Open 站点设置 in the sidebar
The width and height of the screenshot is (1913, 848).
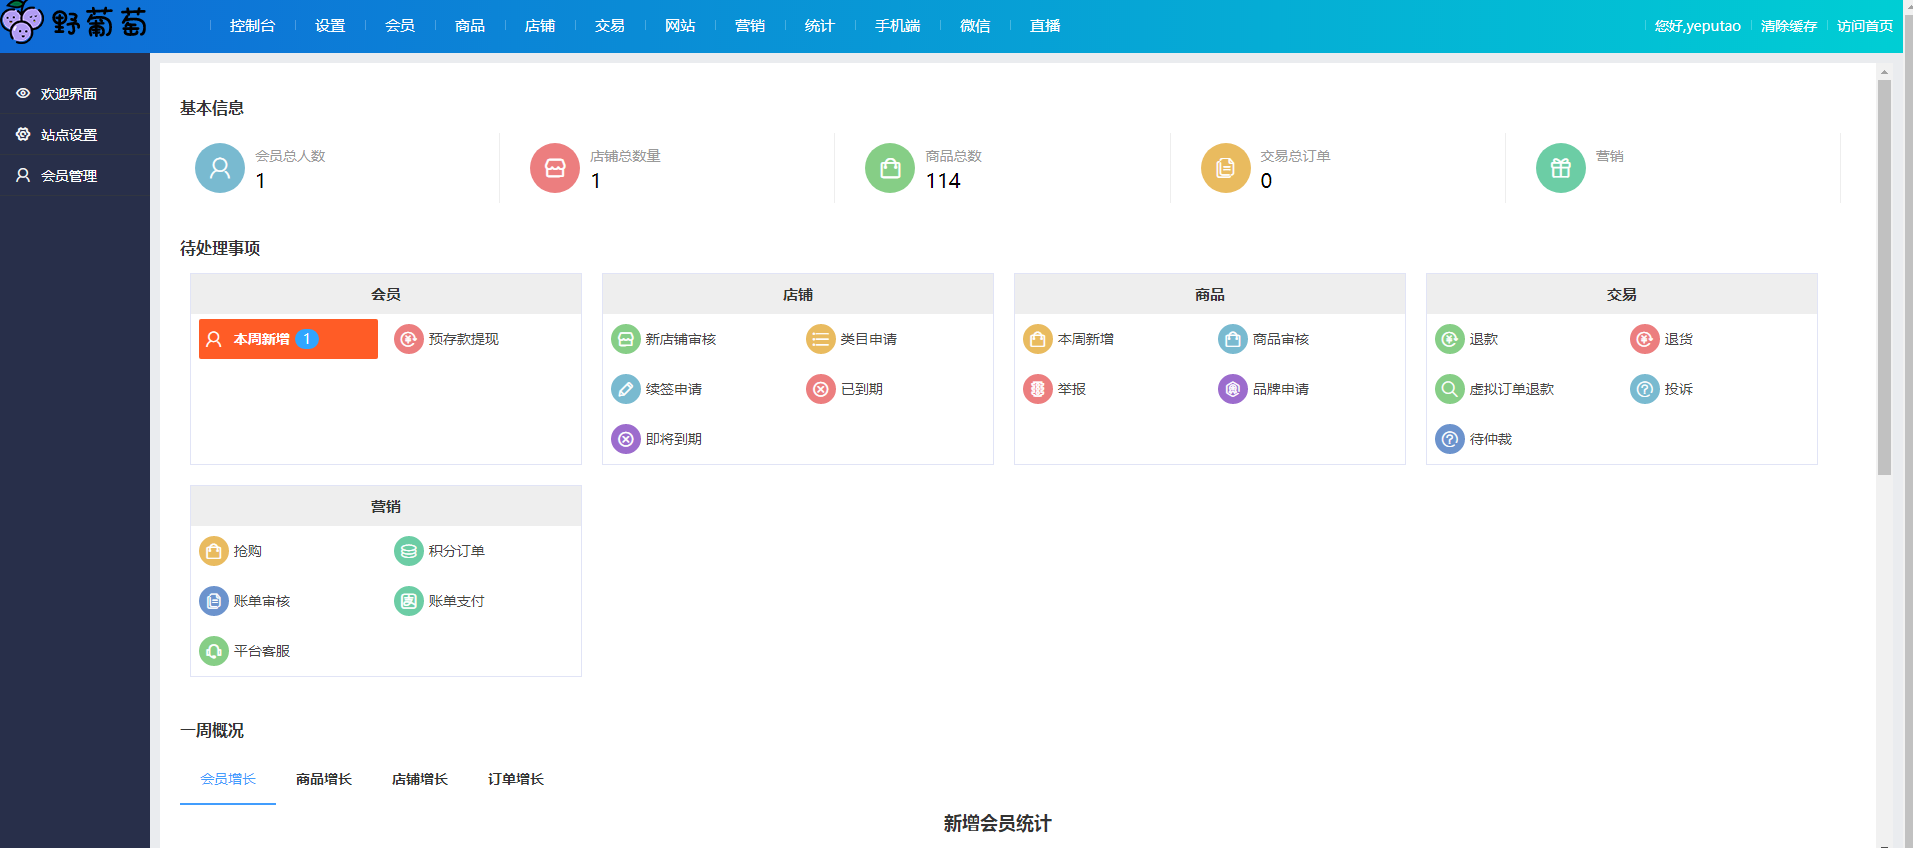[x=69, y=135]
